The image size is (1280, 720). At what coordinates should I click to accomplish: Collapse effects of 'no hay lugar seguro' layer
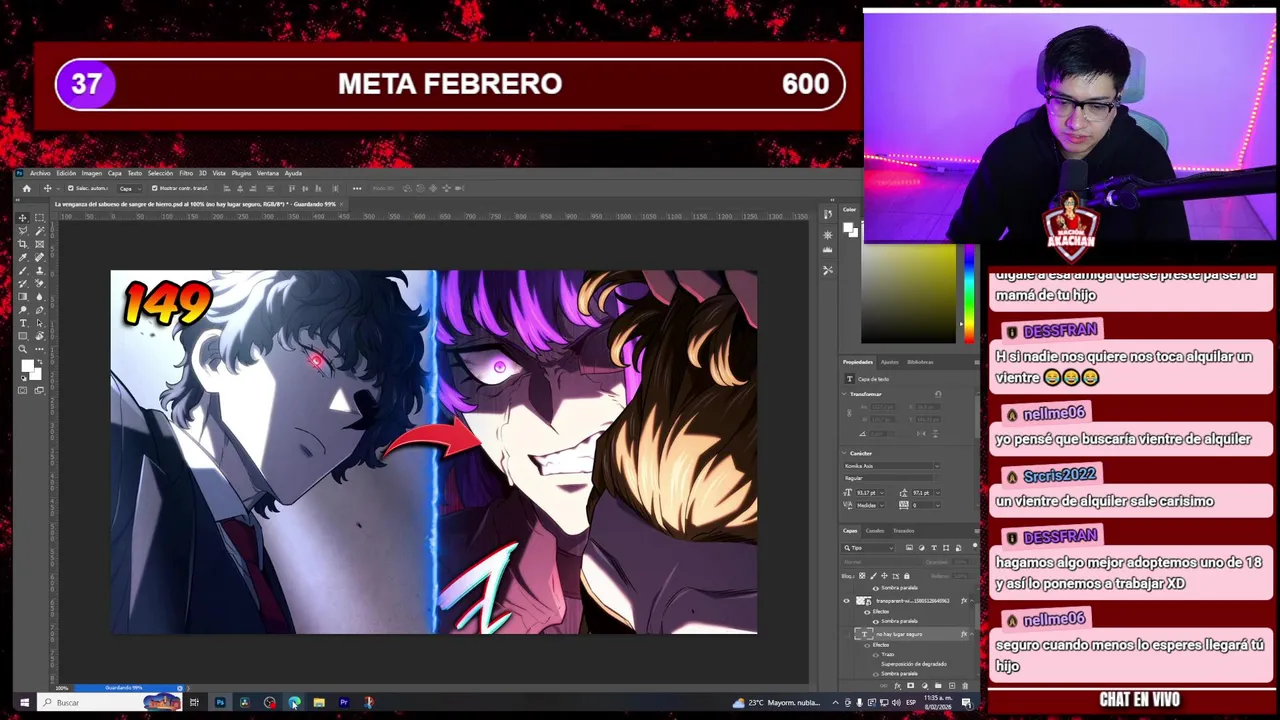(972, 634)
